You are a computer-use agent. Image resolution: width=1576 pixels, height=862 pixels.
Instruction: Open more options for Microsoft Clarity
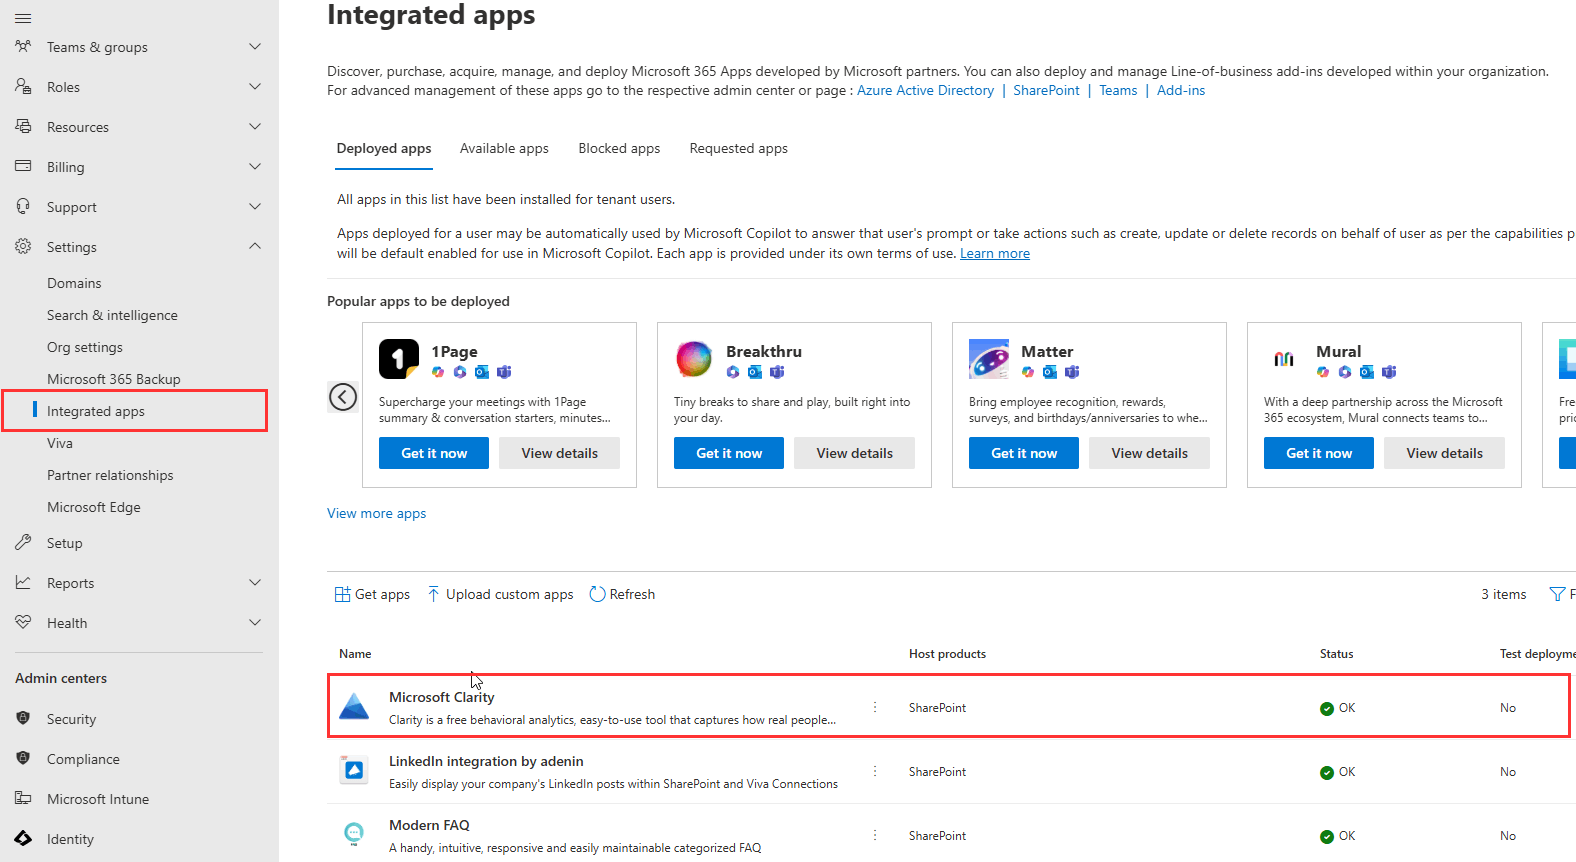(x=875, y=707)
